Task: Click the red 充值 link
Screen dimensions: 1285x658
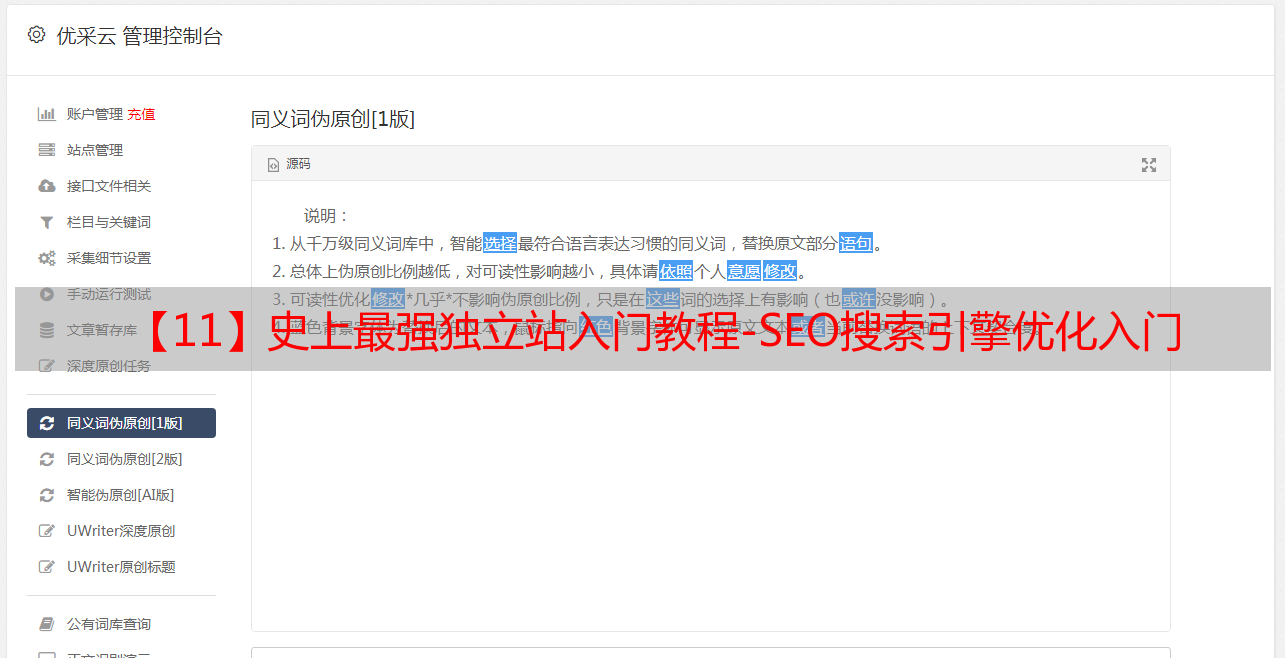Action: coord(141,114)
